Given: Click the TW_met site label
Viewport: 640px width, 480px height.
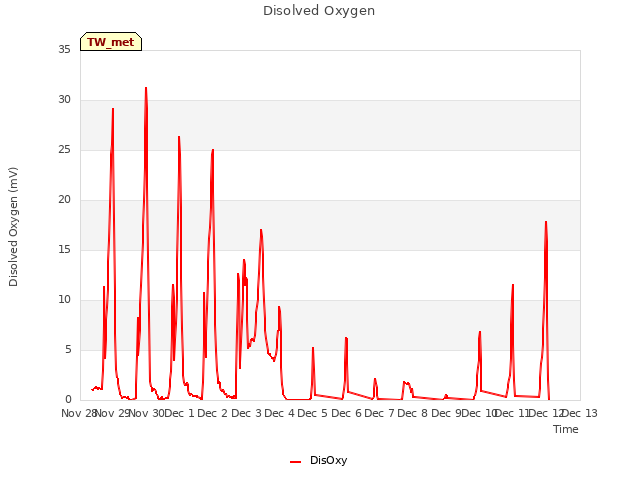Looking at the screenshot, I should point(111,42).
